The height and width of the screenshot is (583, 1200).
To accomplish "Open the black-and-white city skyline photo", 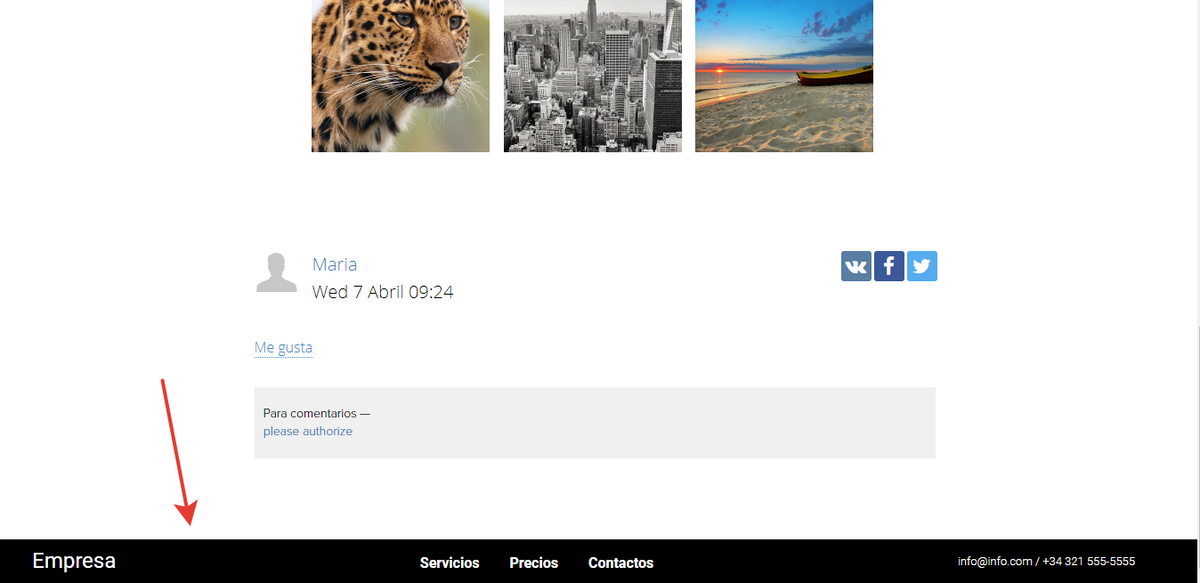I will pos(593,76).
